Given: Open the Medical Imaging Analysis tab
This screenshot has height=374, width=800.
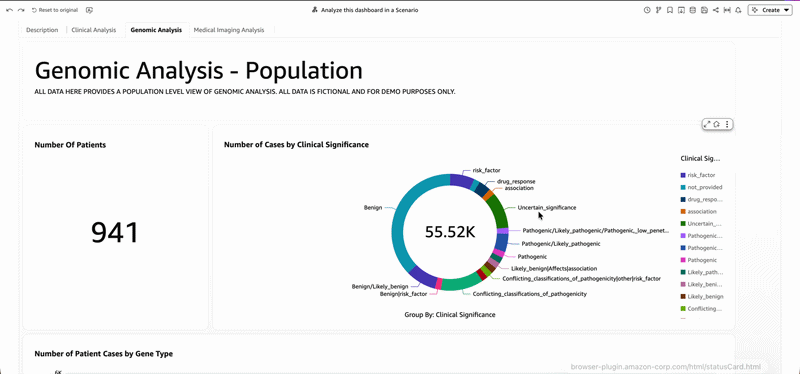Looking at the screenshot, I should tap(229, 30).
